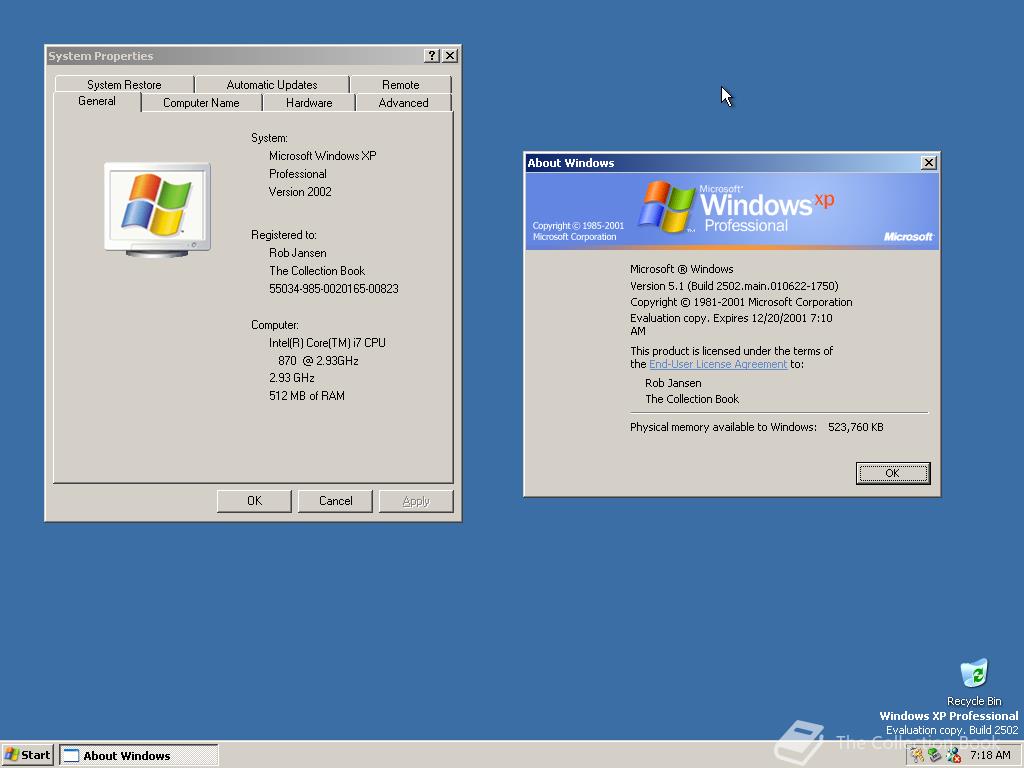Go to the Advanced tab
Image resolution: width=1024 pixels, height=768 pixels.
coord(404,103)
